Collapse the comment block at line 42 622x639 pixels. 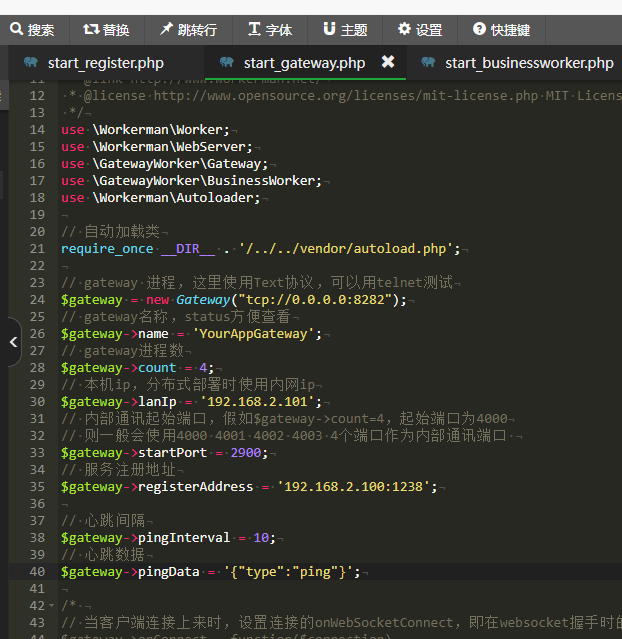[52, 607]
